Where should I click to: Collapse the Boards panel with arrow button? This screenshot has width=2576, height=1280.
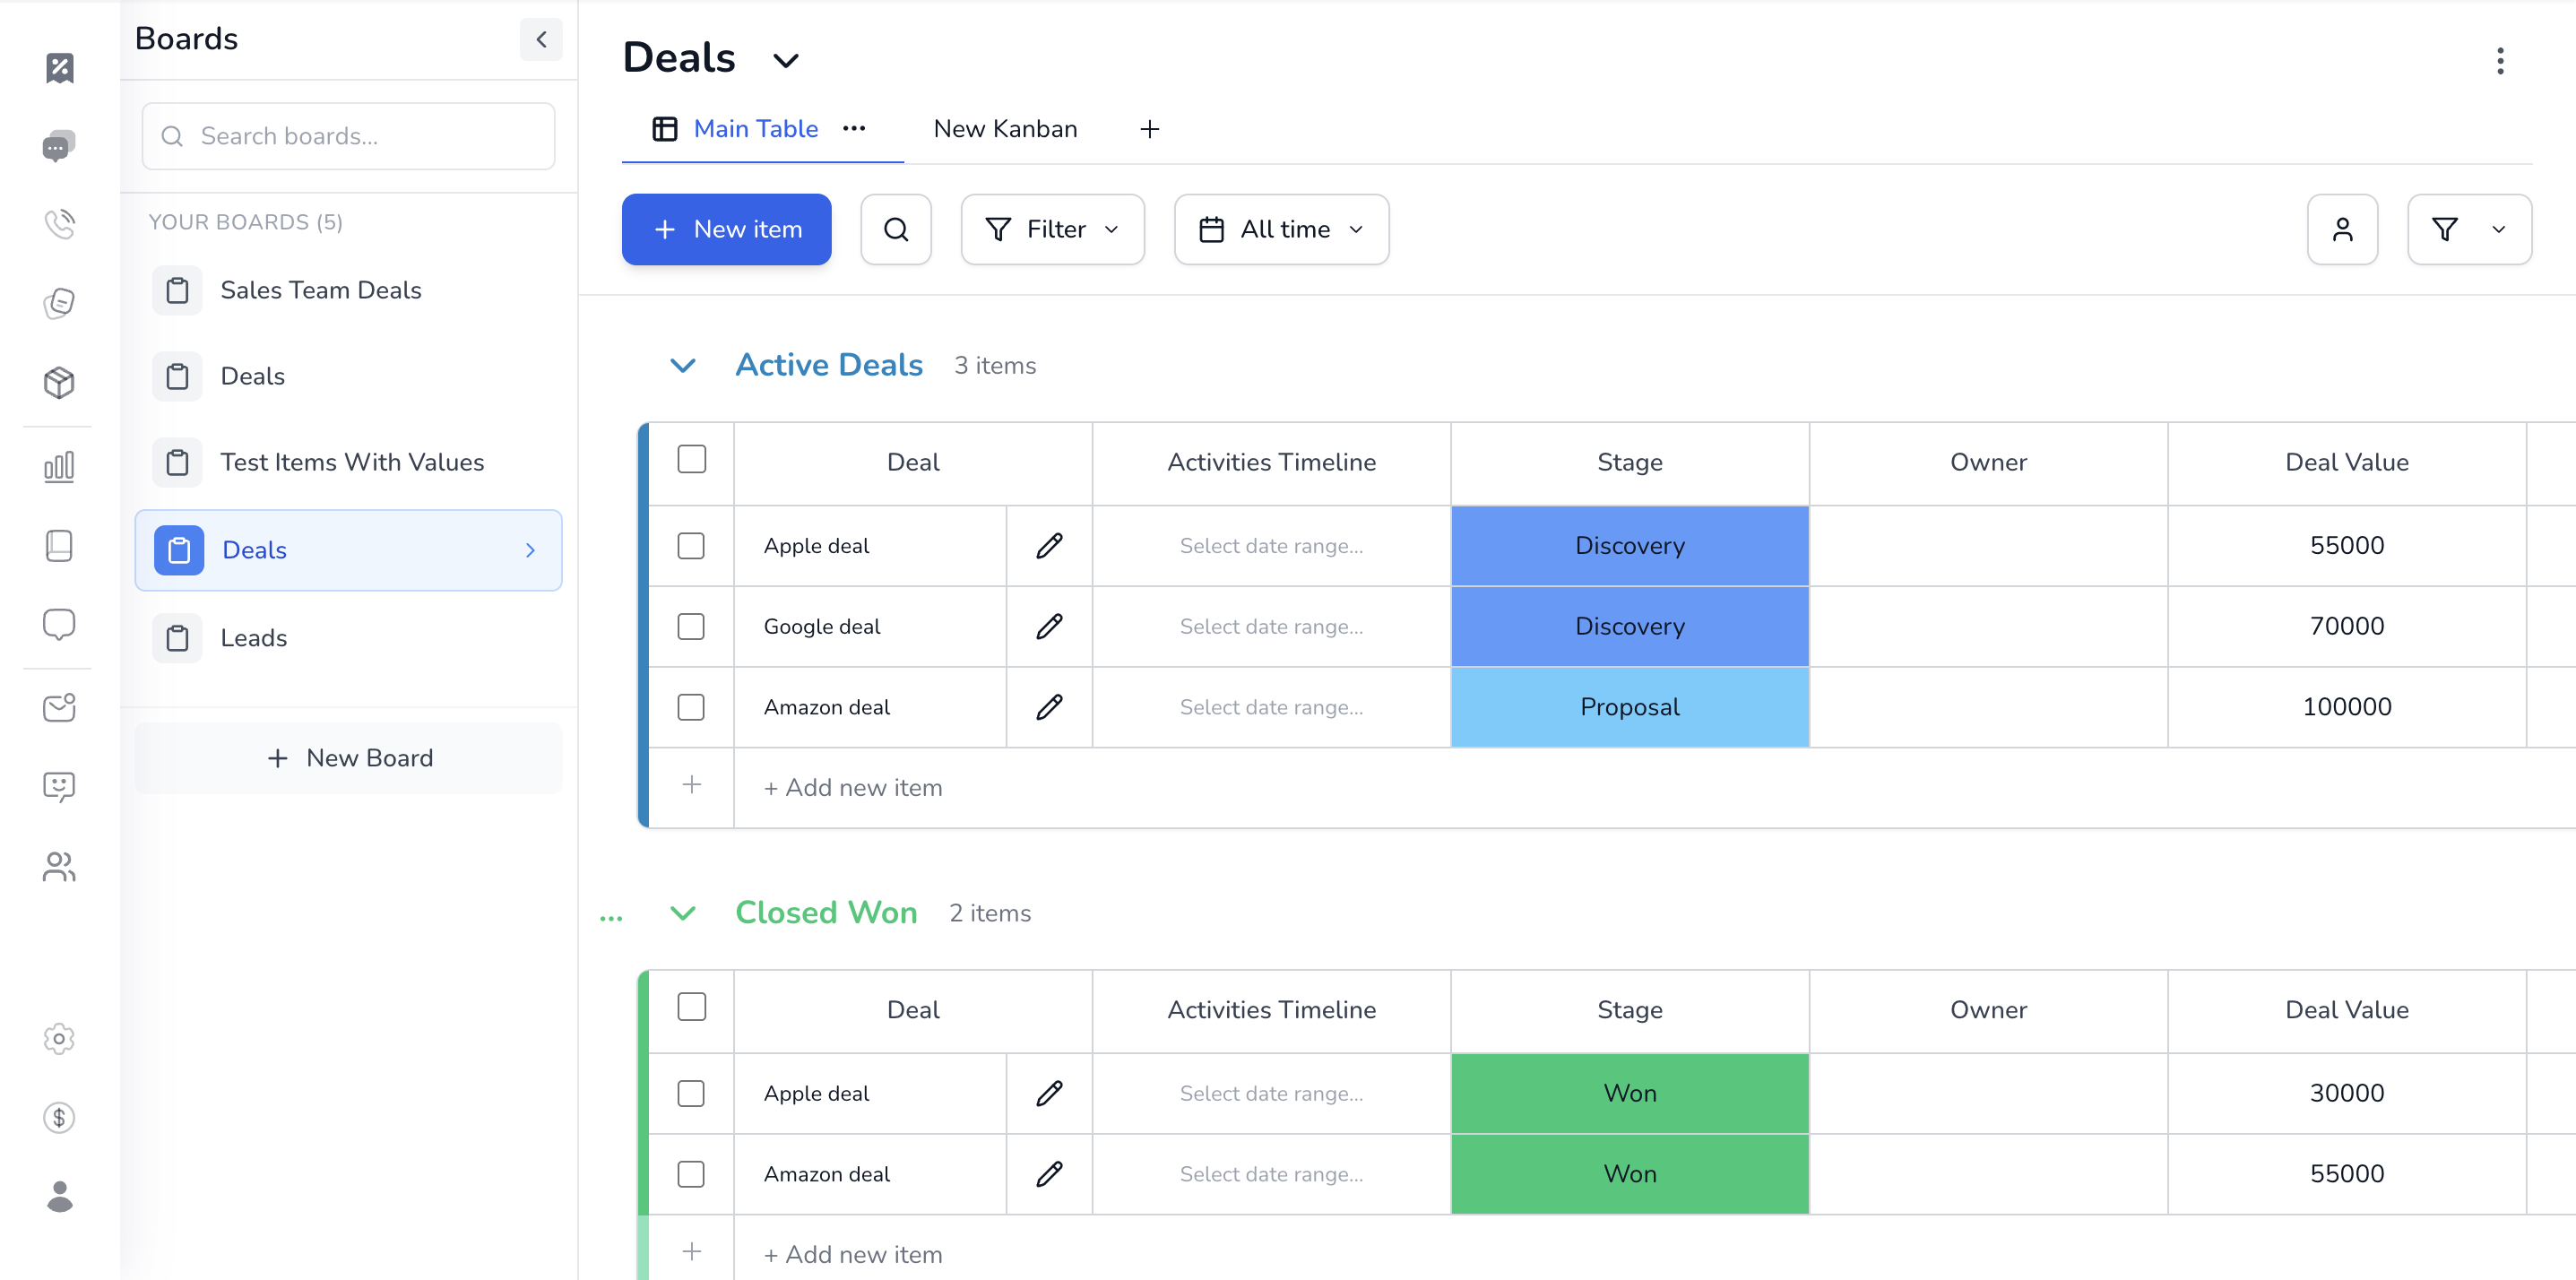point(541,39)
